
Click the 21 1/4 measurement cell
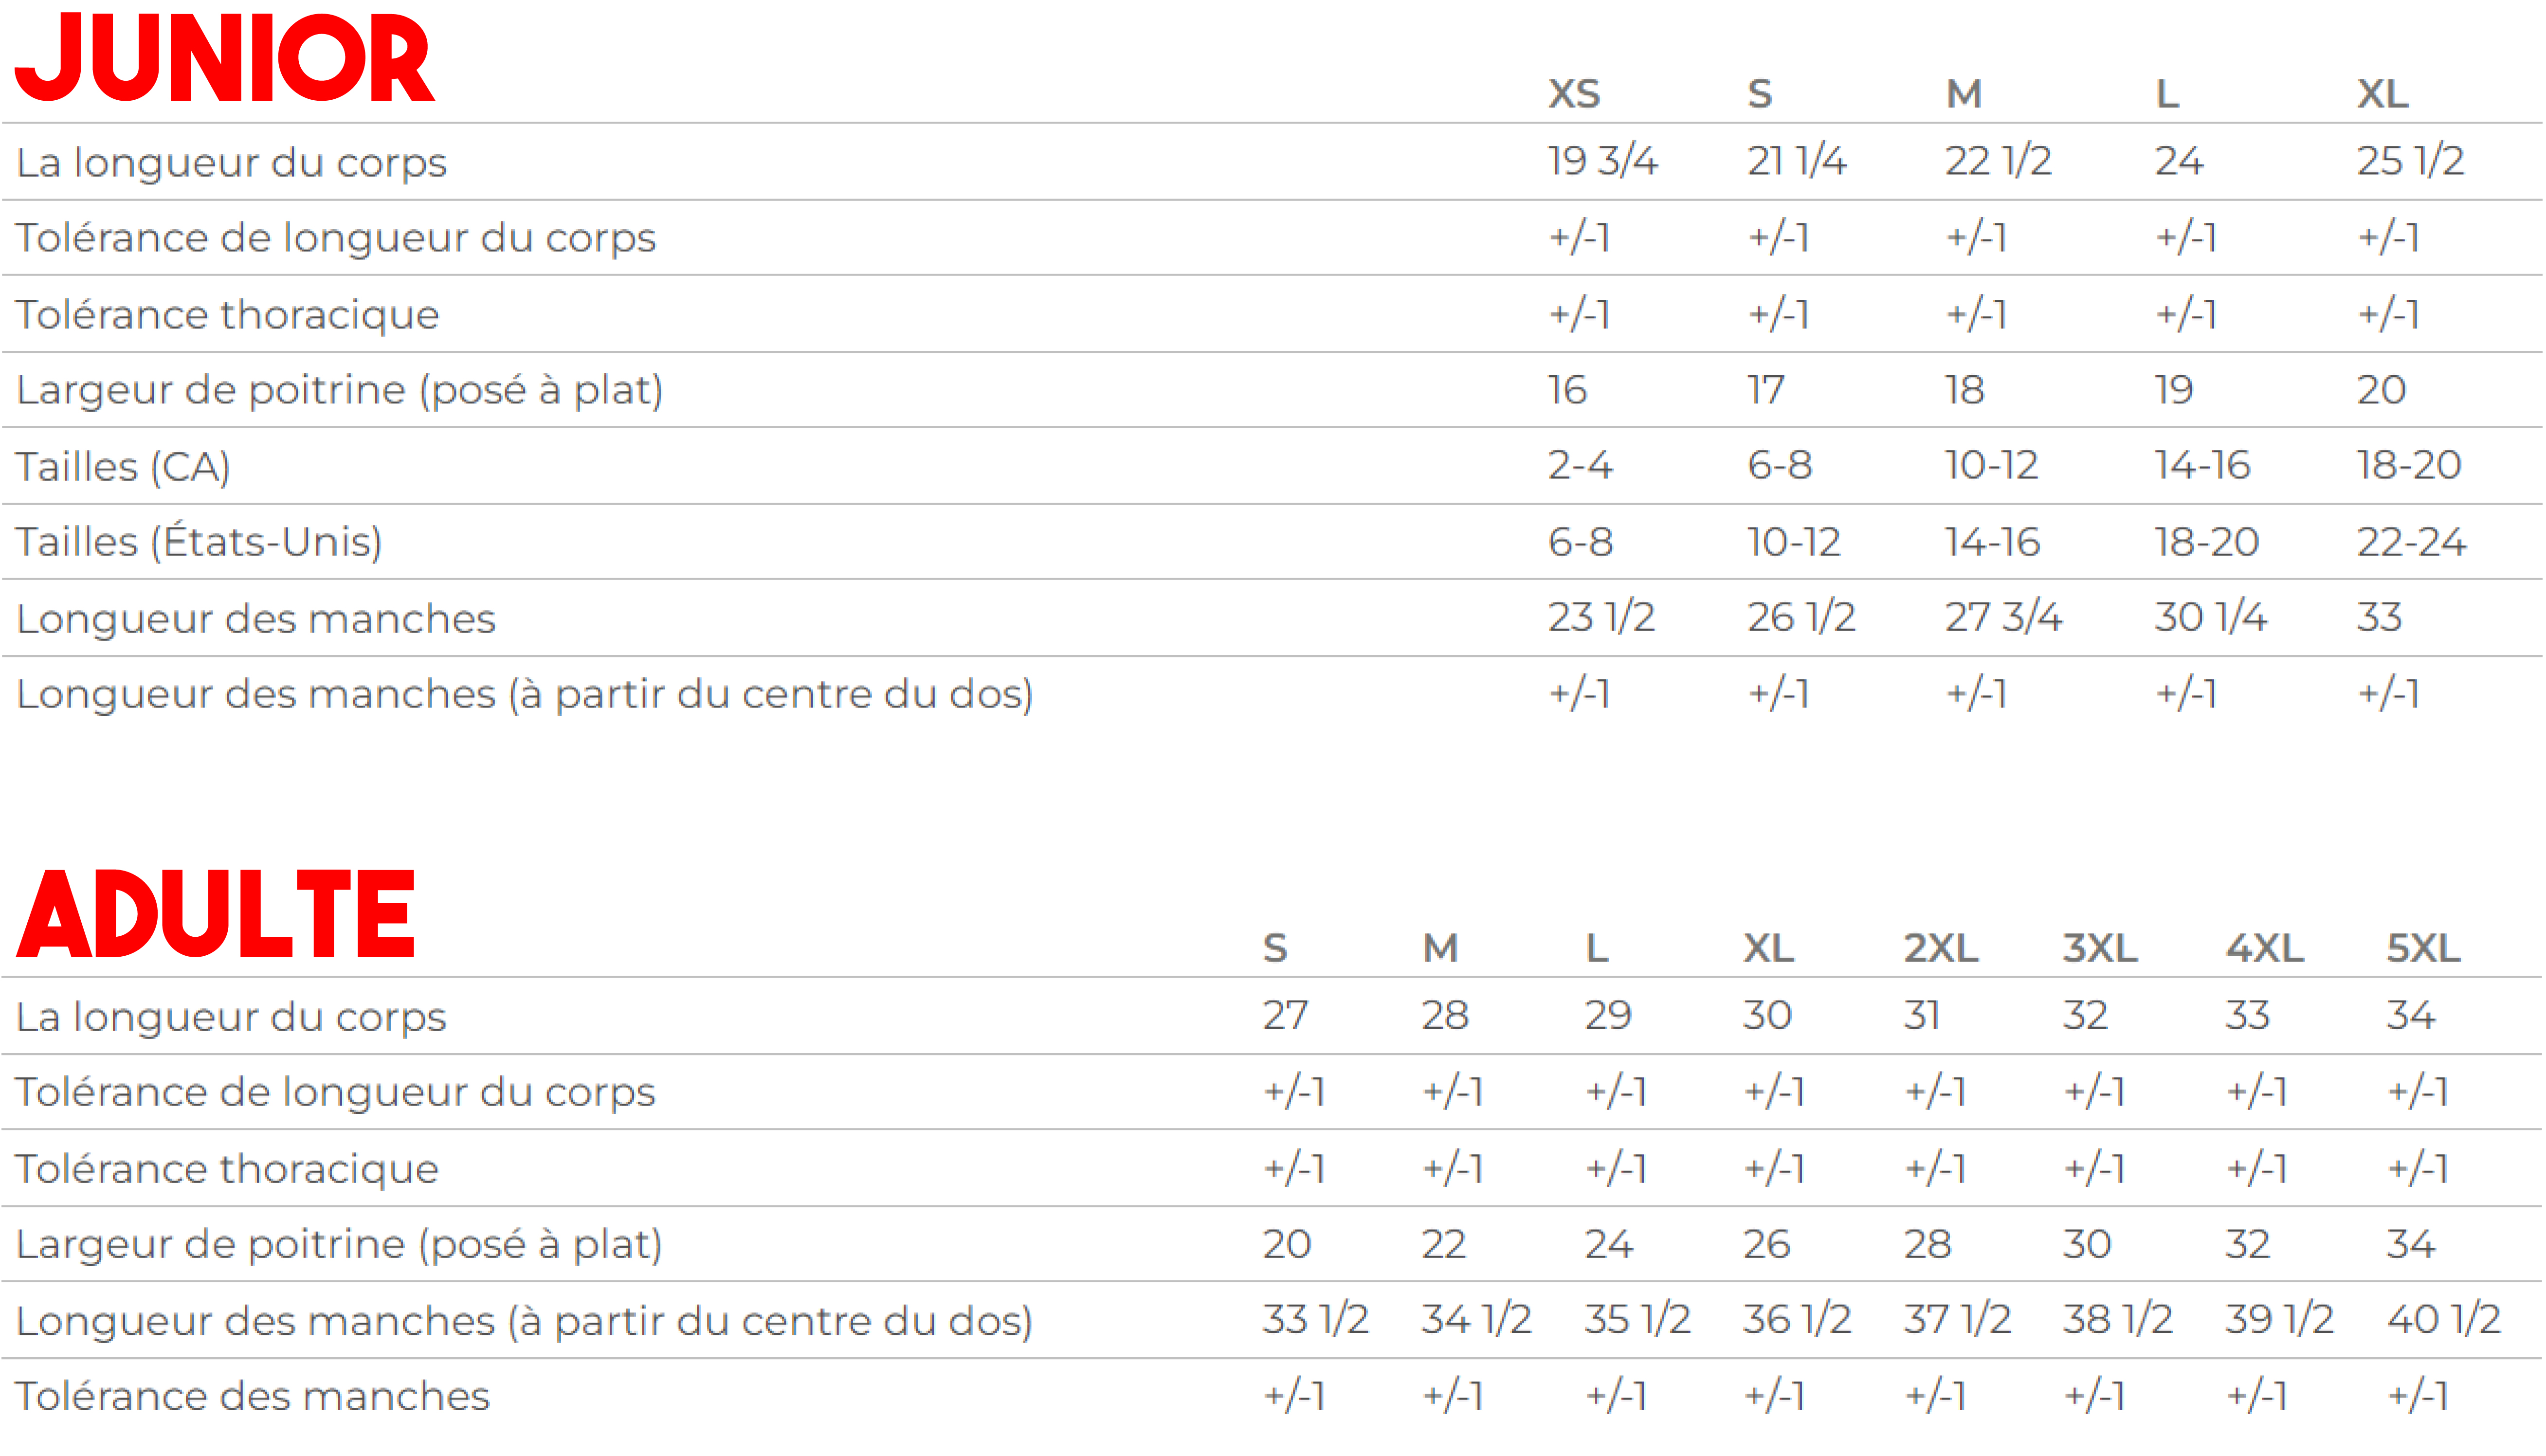[x=1796, y=161]
